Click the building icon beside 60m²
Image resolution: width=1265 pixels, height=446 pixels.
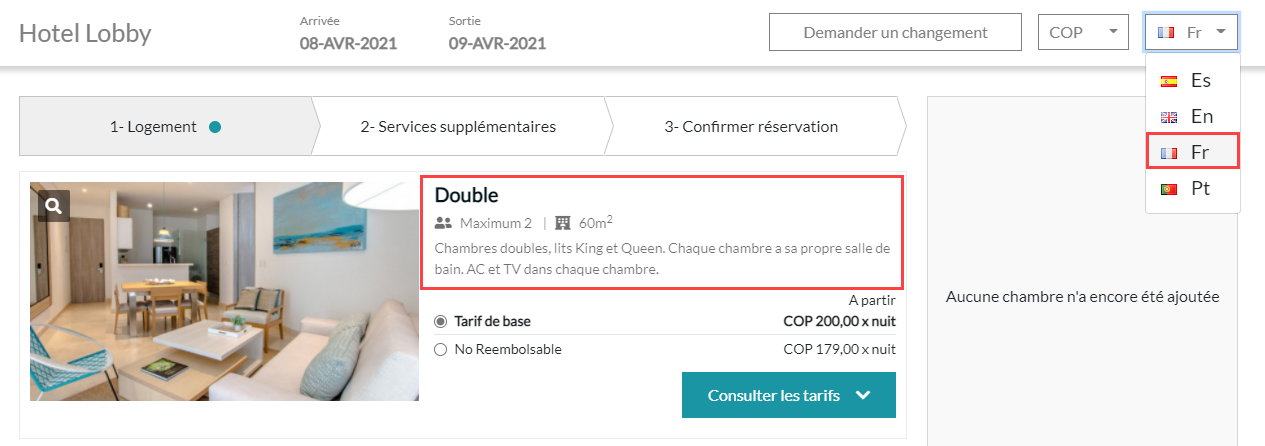tap(562, 223)
